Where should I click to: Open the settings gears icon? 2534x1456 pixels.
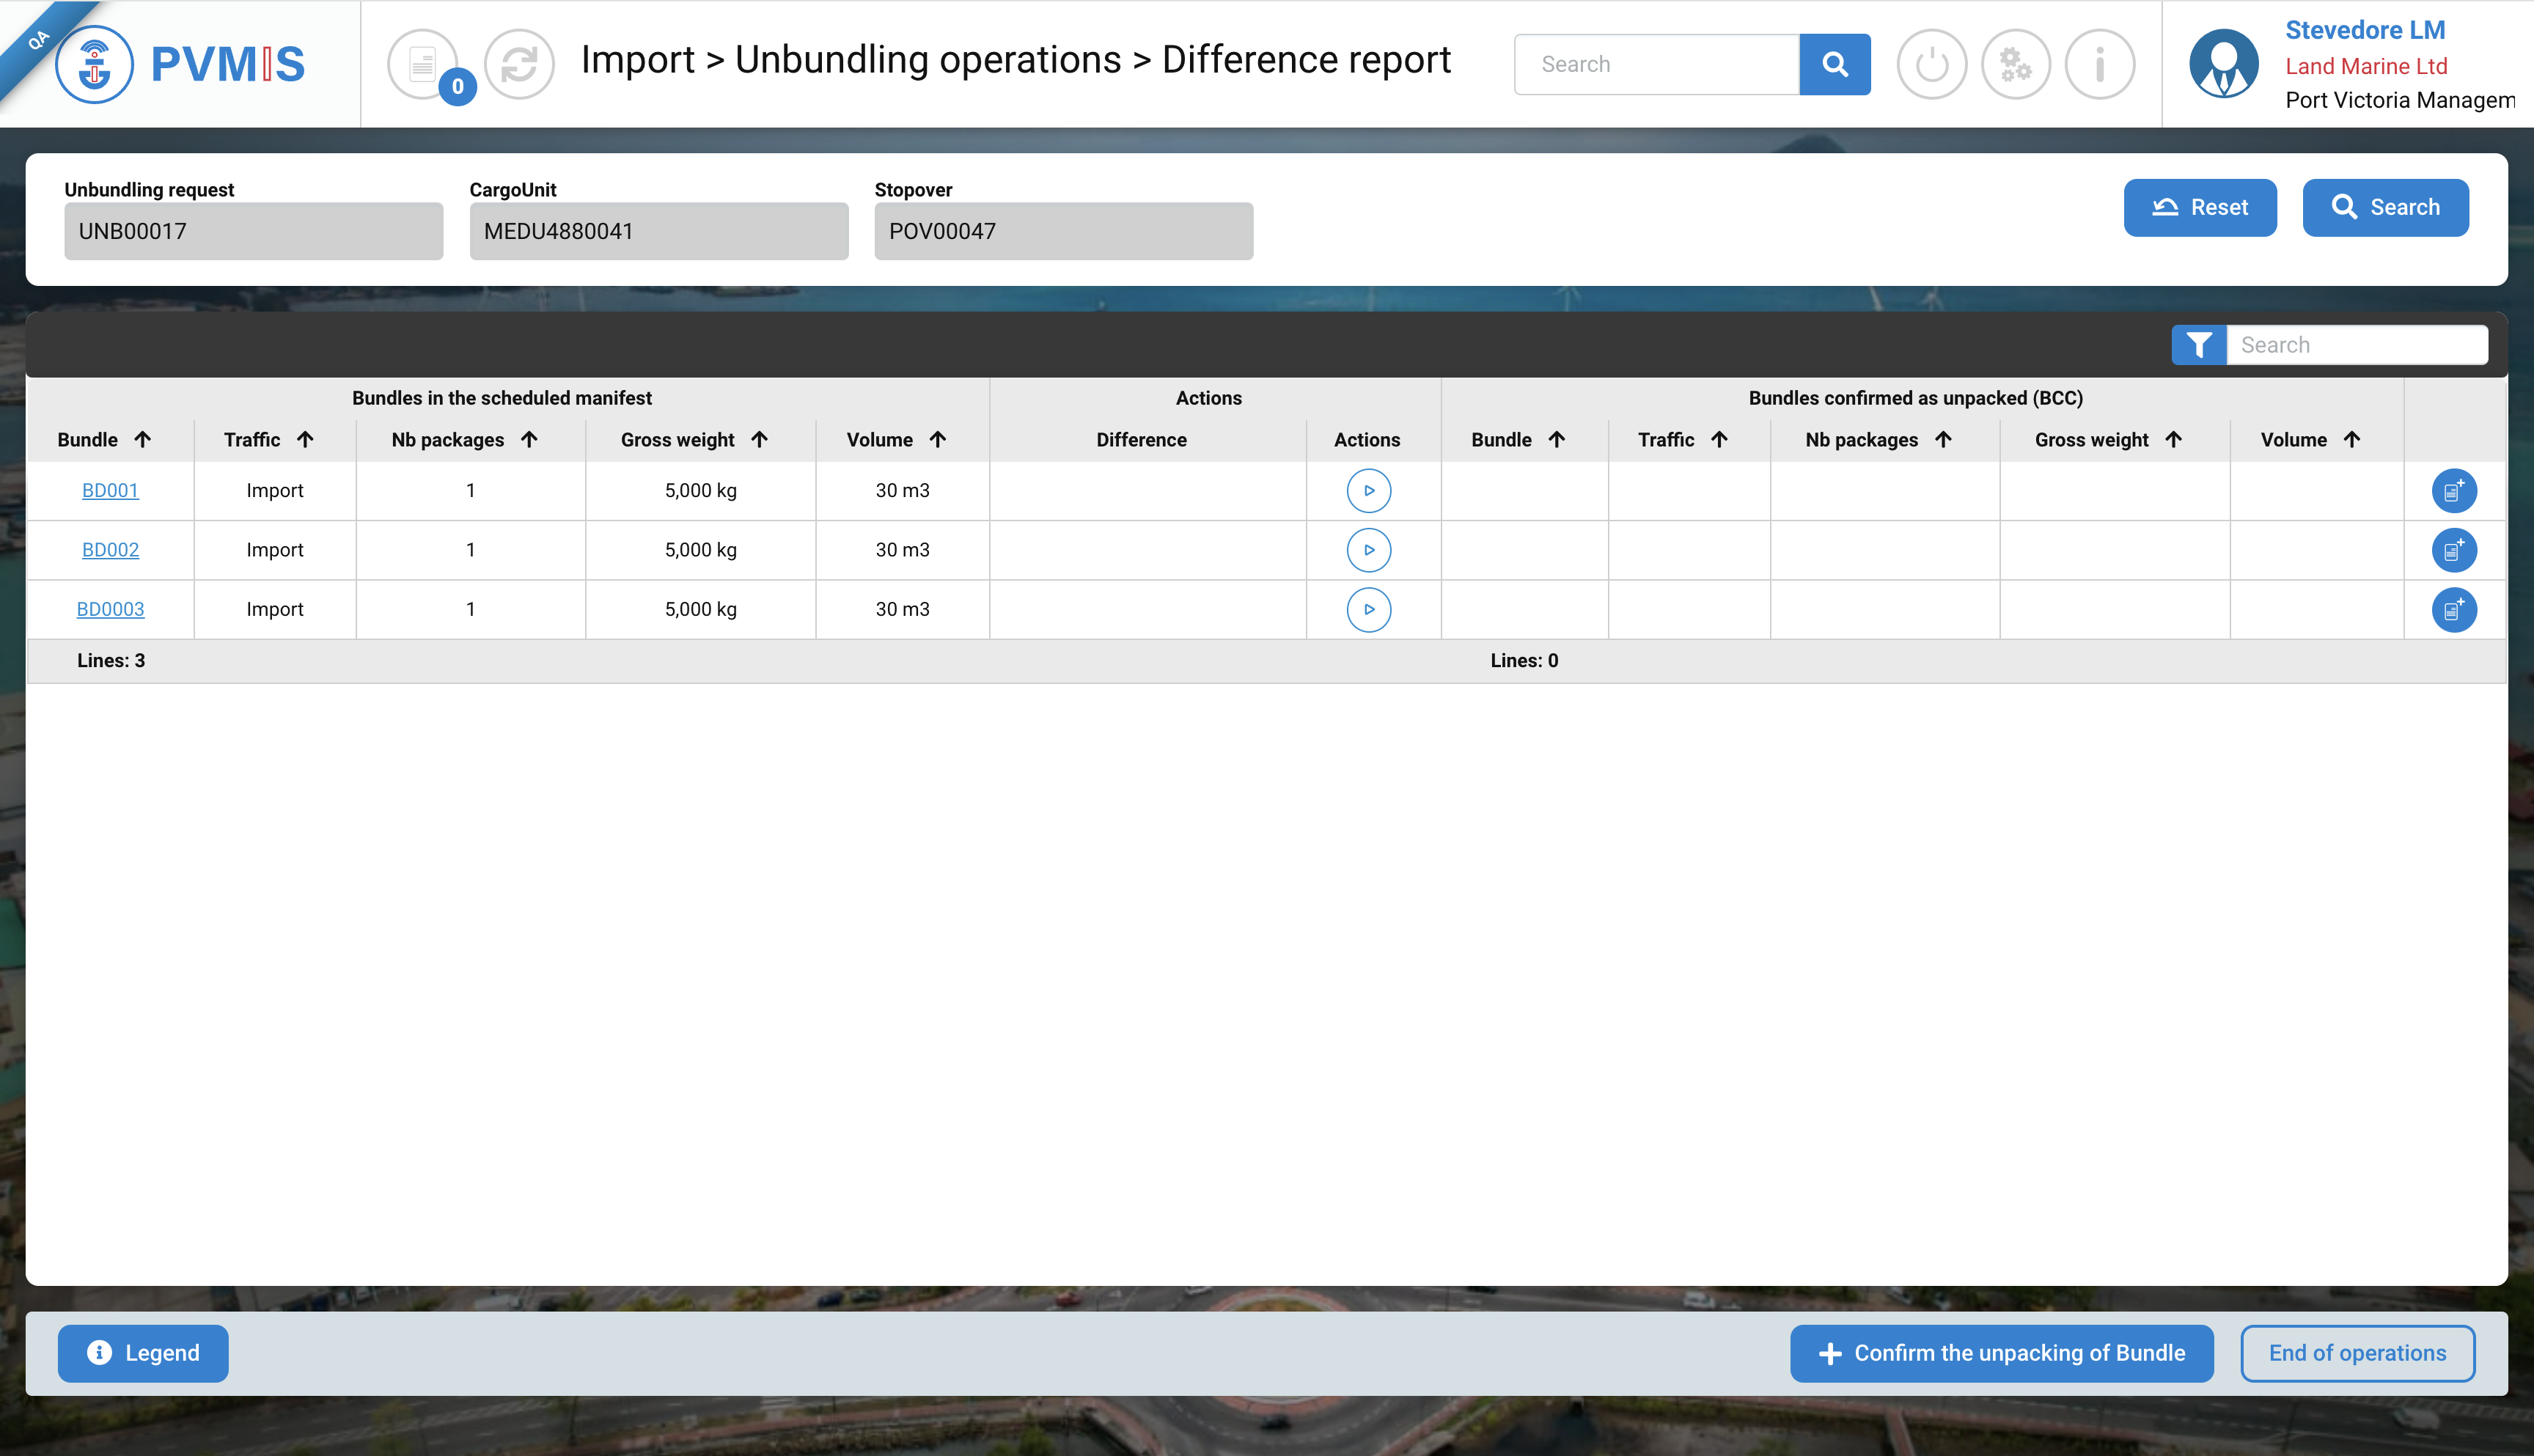(x=2015, y=64)
